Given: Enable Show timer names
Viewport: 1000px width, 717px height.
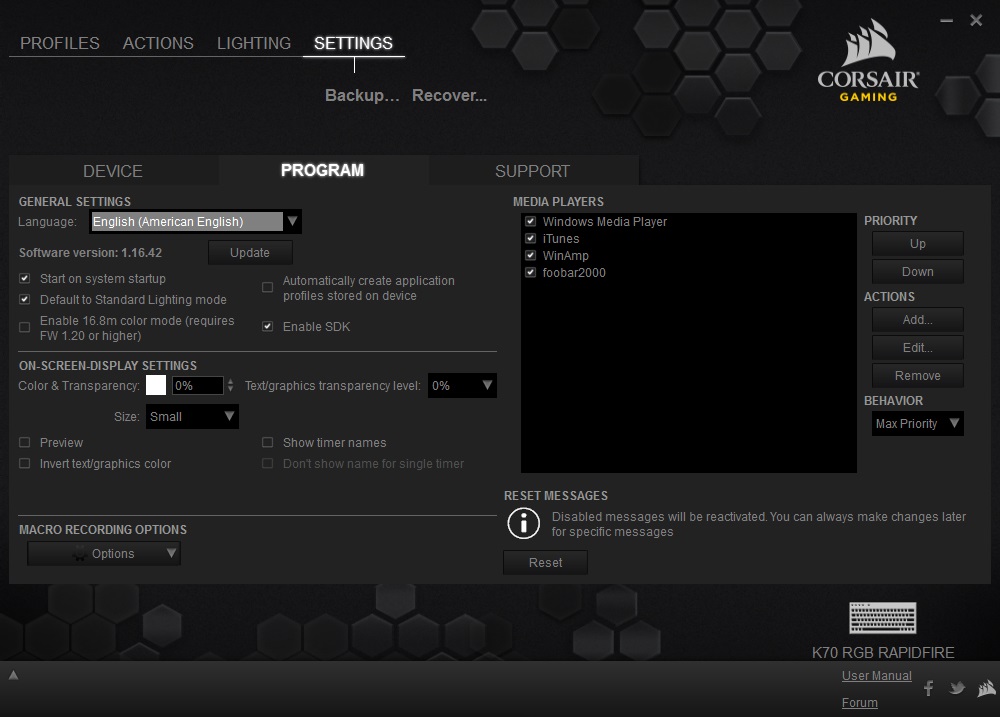Looking at the screenshot, I should click(x=268, y=443).
